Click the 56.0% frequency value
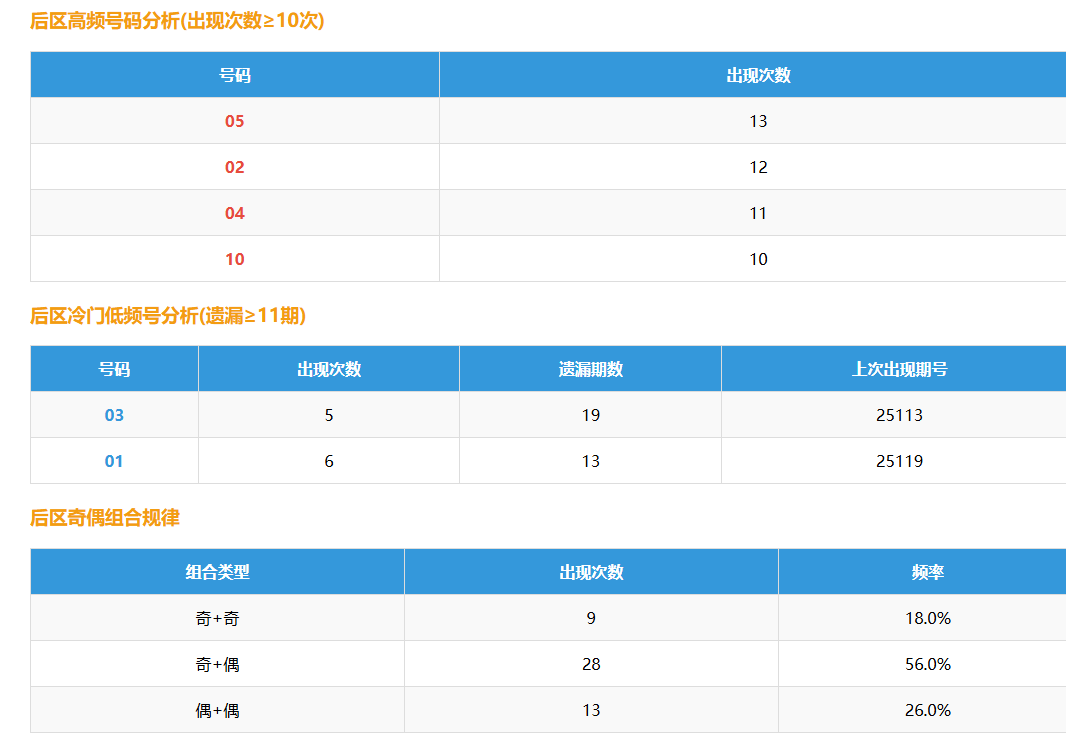The height and width of the screenshot is (750, 1066). coord(927,664)
